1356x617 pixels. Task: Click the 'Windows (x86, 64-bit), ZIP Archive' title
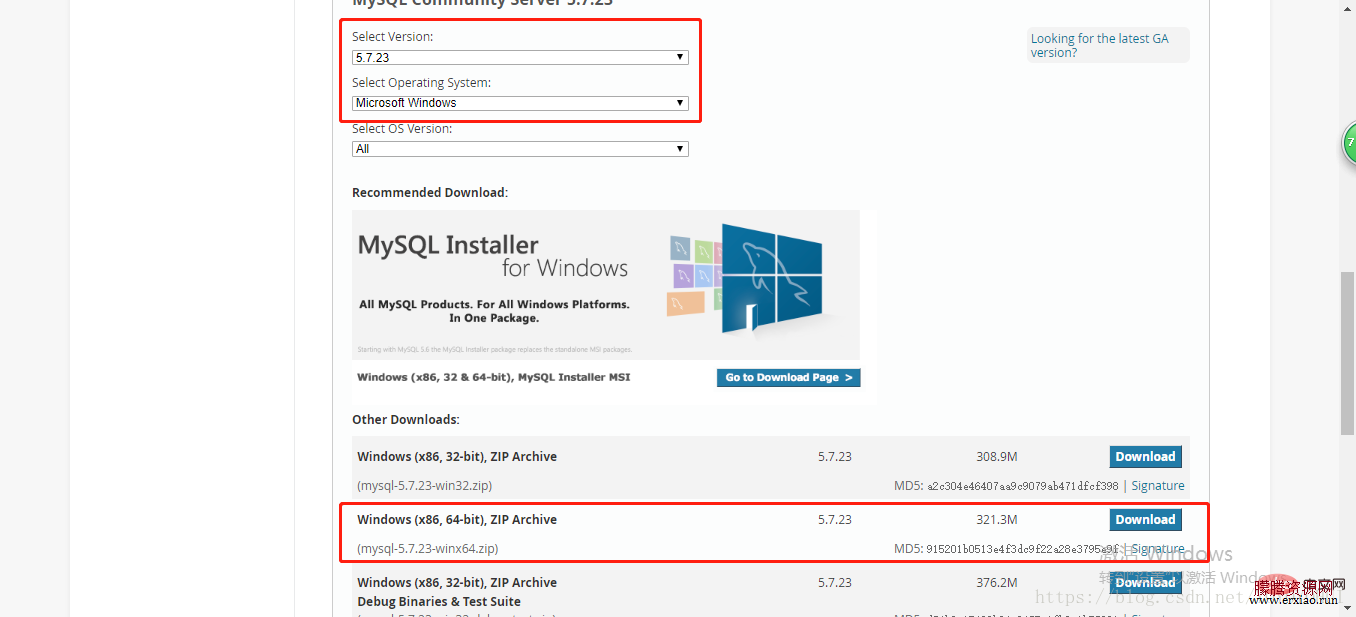tap(457, 520)
